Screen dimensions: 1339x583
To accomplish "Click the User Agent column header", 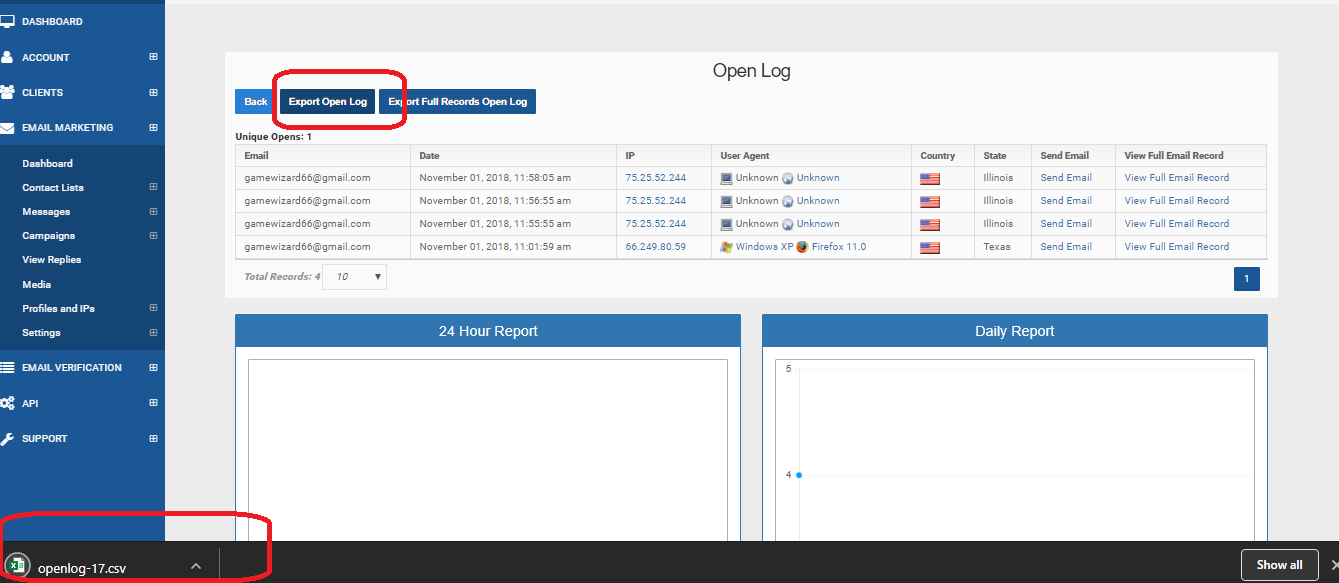I will [812, 156].
